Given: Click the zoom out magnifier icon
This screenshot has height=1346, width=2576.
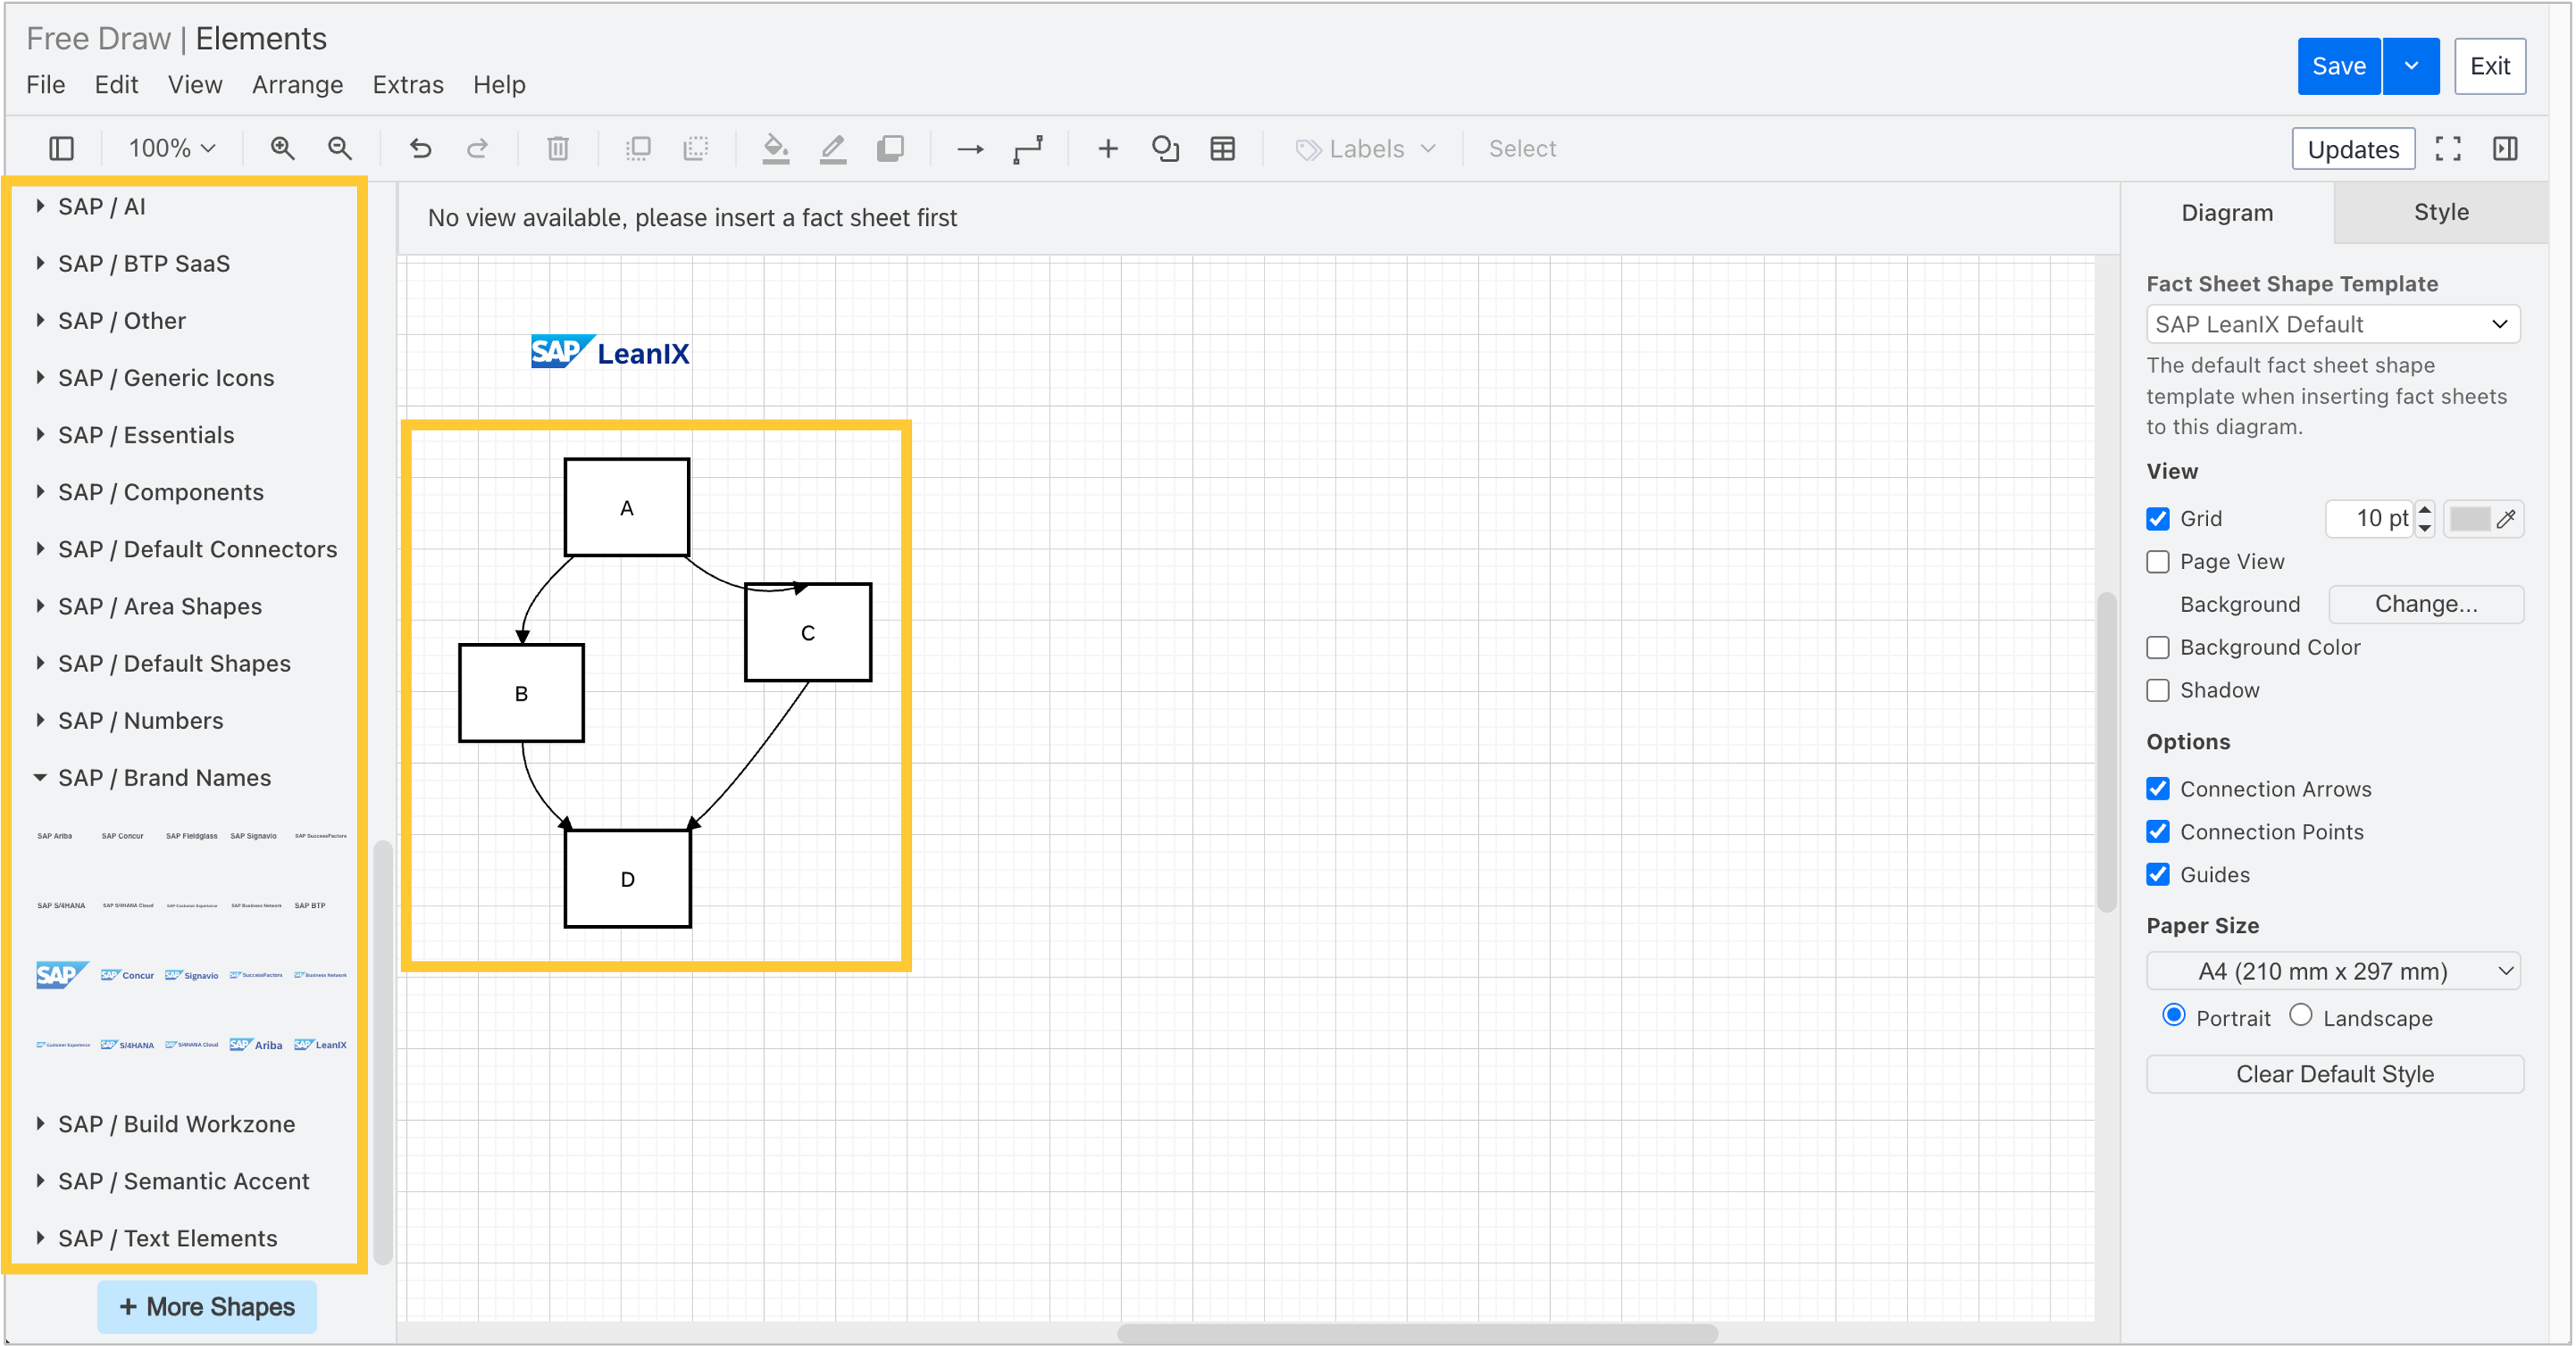Looking at the screenshot, I should coord(340,149).
